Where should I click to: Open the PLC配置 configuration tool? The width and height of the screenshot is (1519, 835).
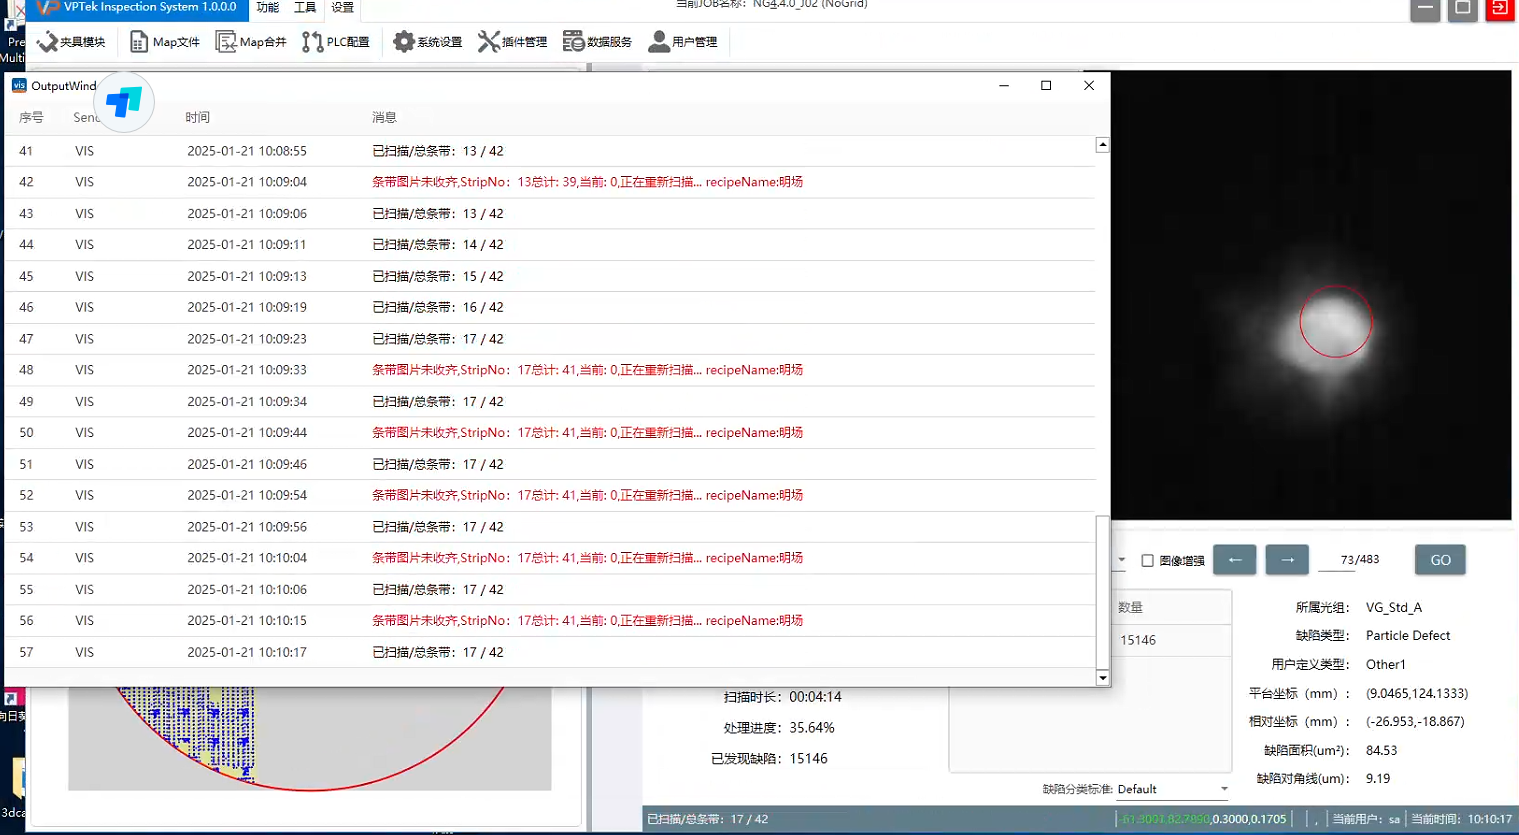[x=336, y=42]
